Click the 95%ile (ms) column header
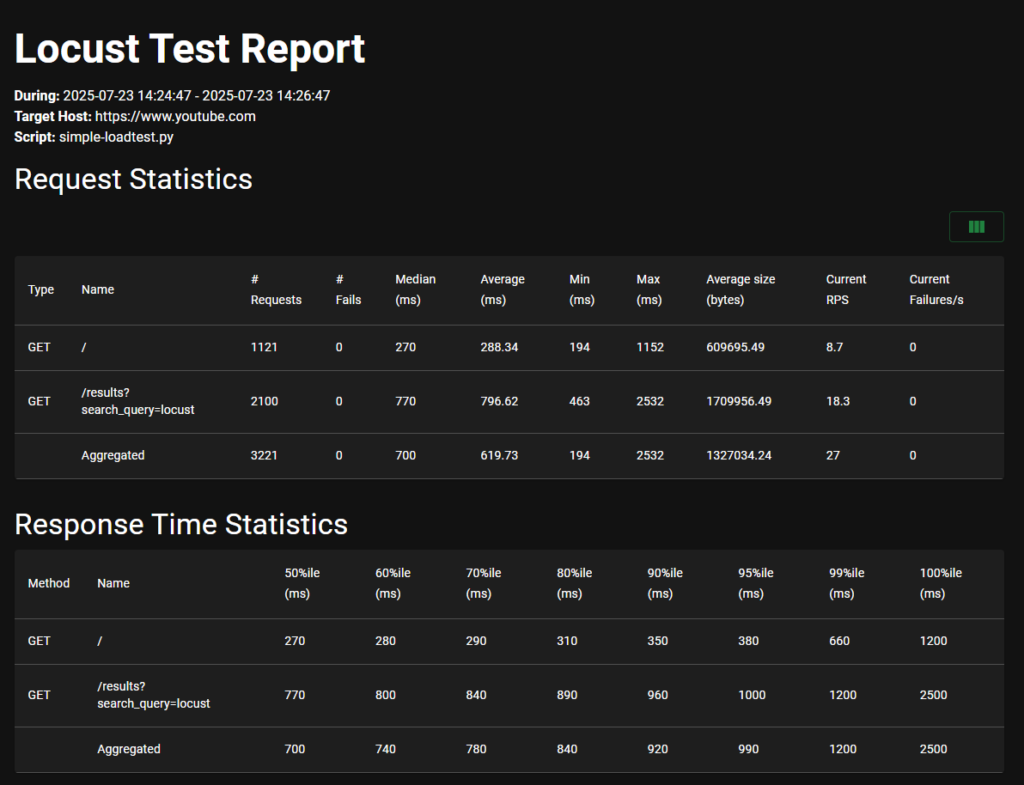 tap(756, 583)
